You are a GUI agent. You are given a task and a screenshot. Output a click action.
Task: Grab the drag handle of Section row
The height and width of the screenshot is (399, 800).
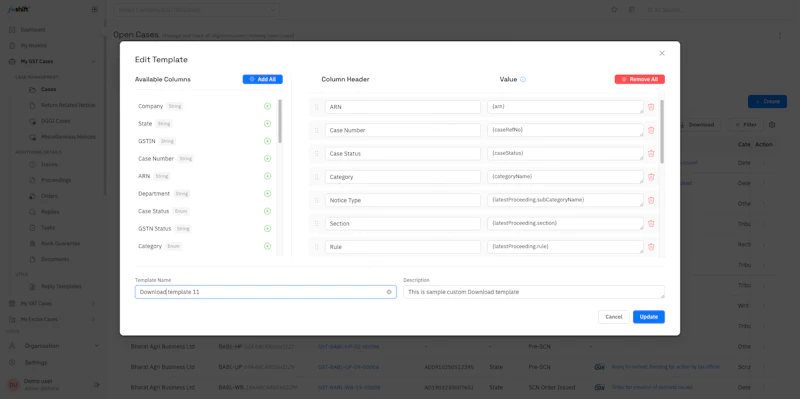pos(316,223)
